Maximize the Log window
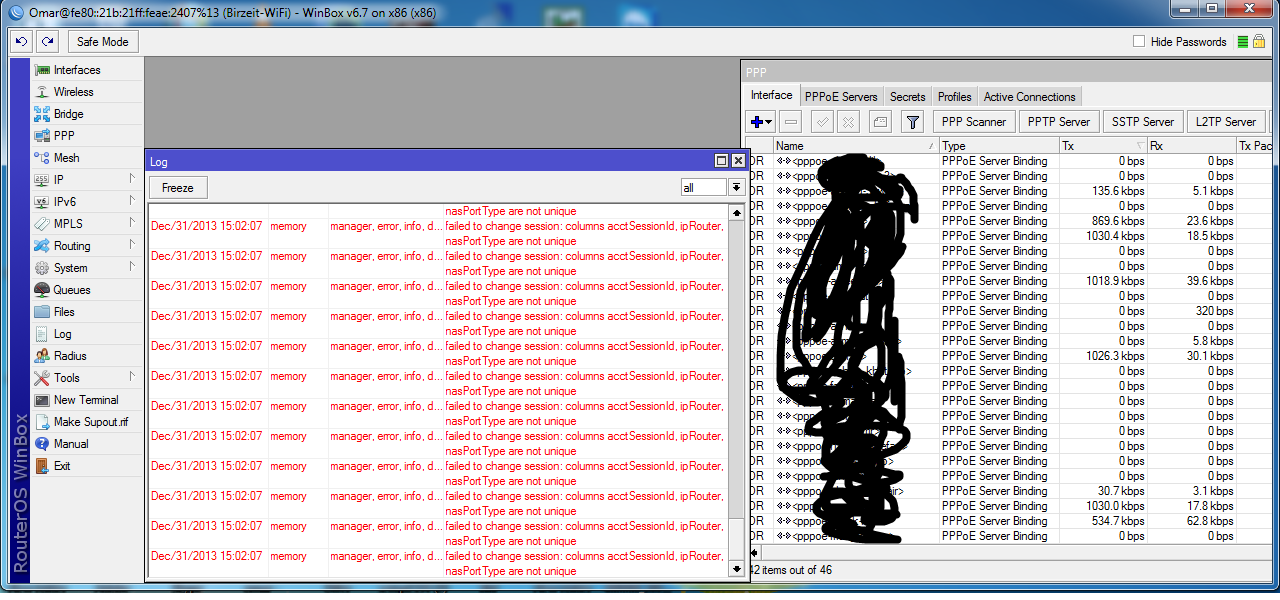 (721, 160)
